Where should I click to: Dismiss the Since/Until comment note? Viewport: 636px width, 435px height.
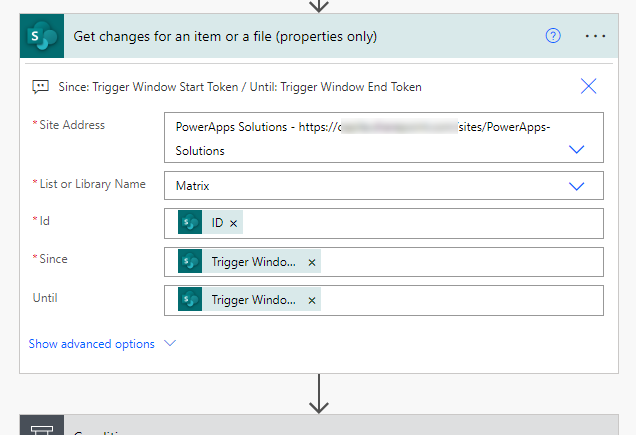pyautogui.click(x=588, y=86)
